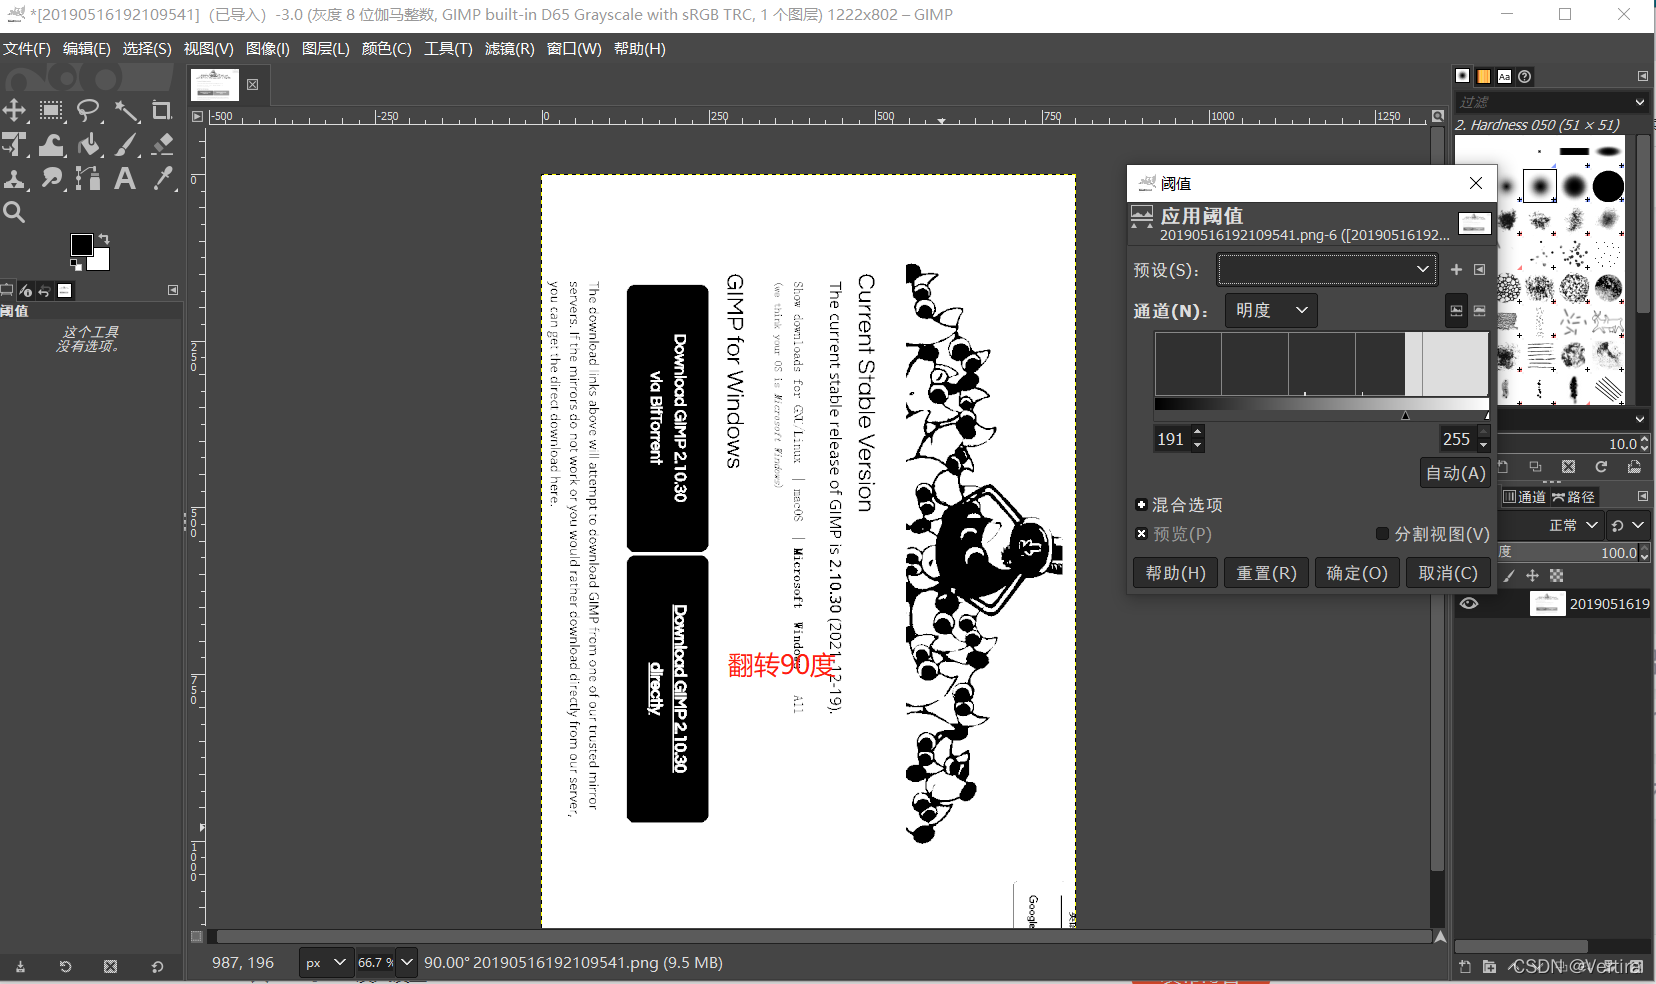Toggle lock alpha channel for the layer
The height and width of the screenshot is (984, 1656).
click(x=1556, y=576)
